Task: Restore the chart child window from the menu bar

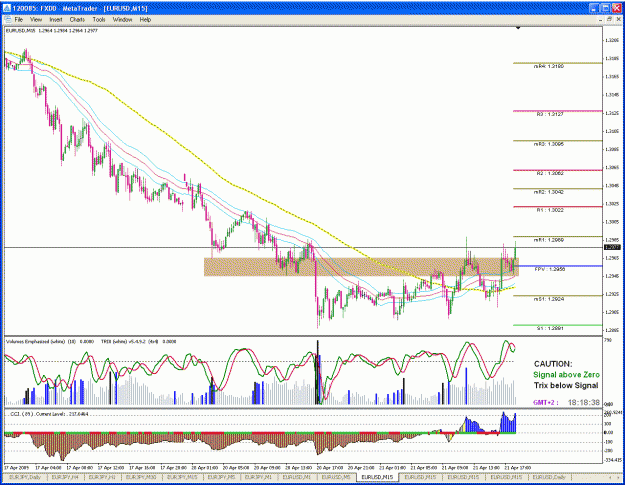Action: pyautogui.click(x=609, y=20)
